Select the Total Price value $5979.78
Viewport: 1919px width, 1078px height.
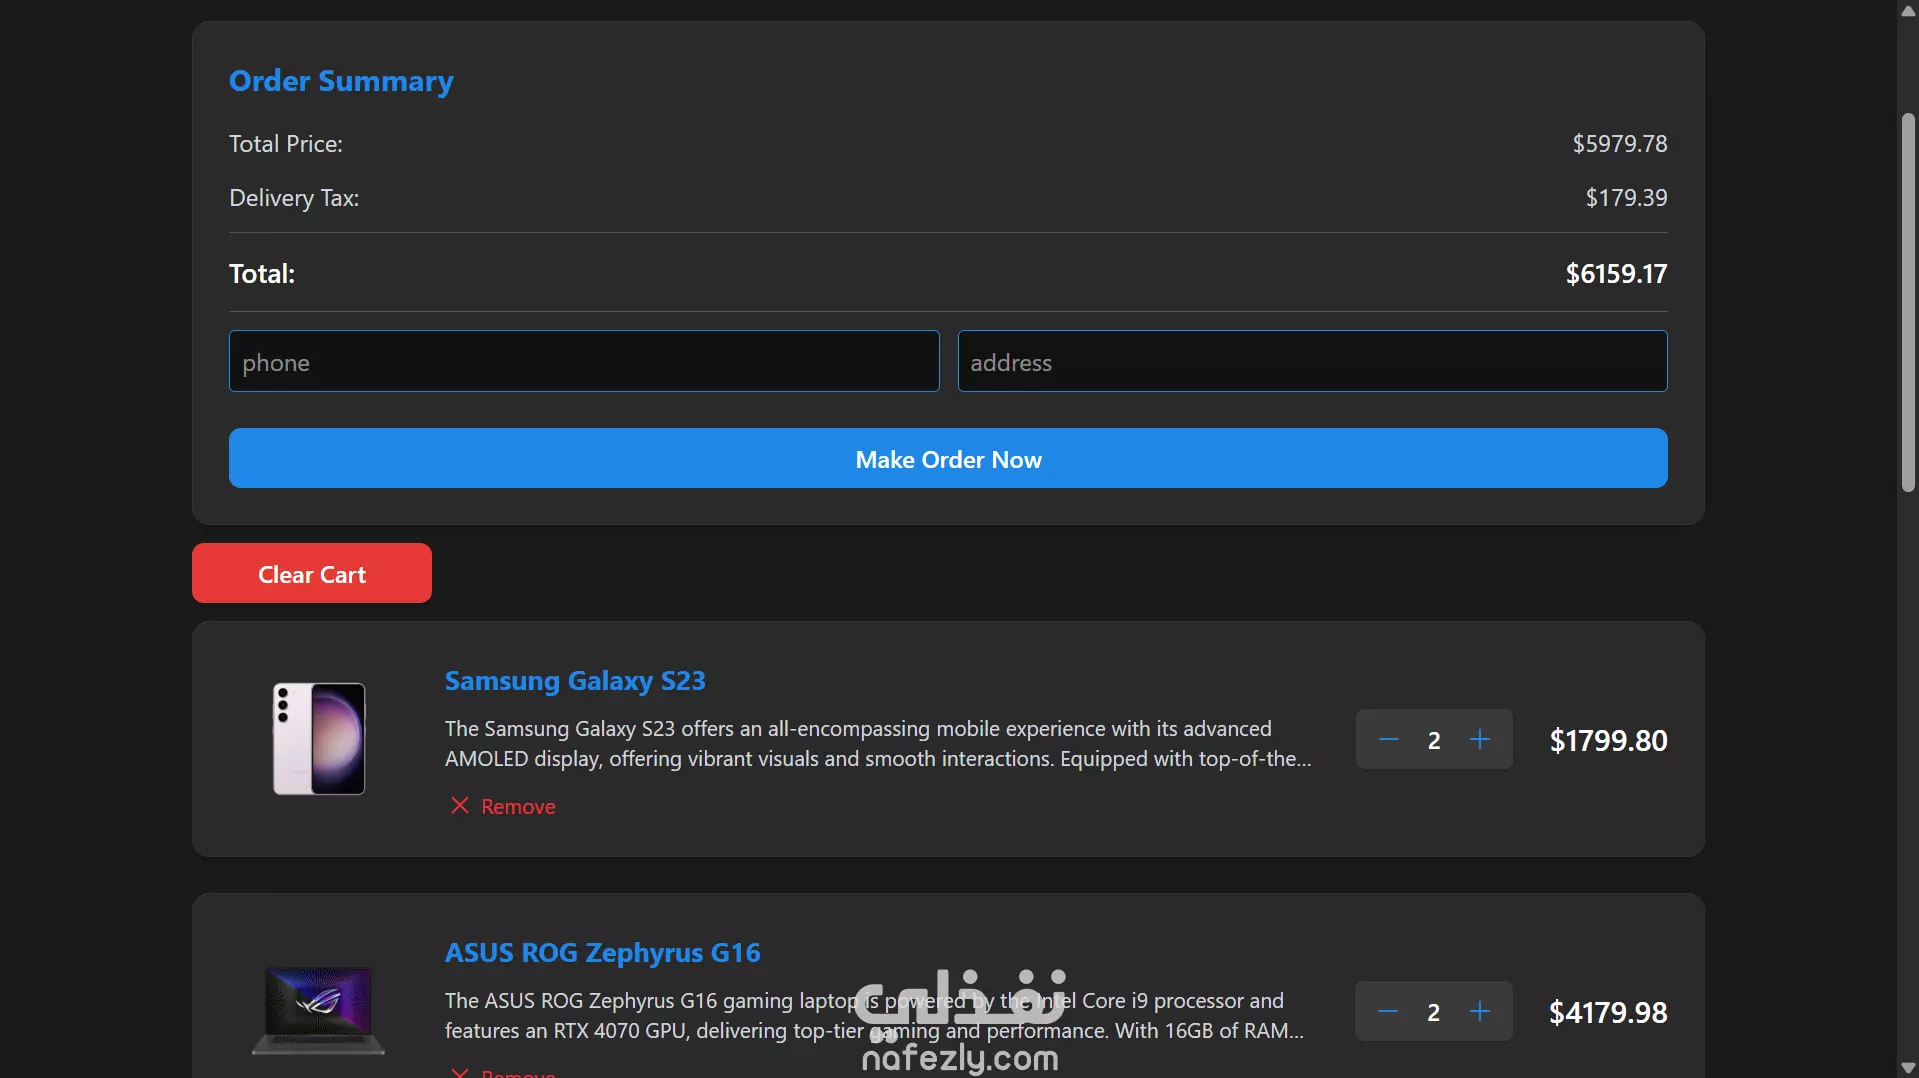coord(1620,144)
